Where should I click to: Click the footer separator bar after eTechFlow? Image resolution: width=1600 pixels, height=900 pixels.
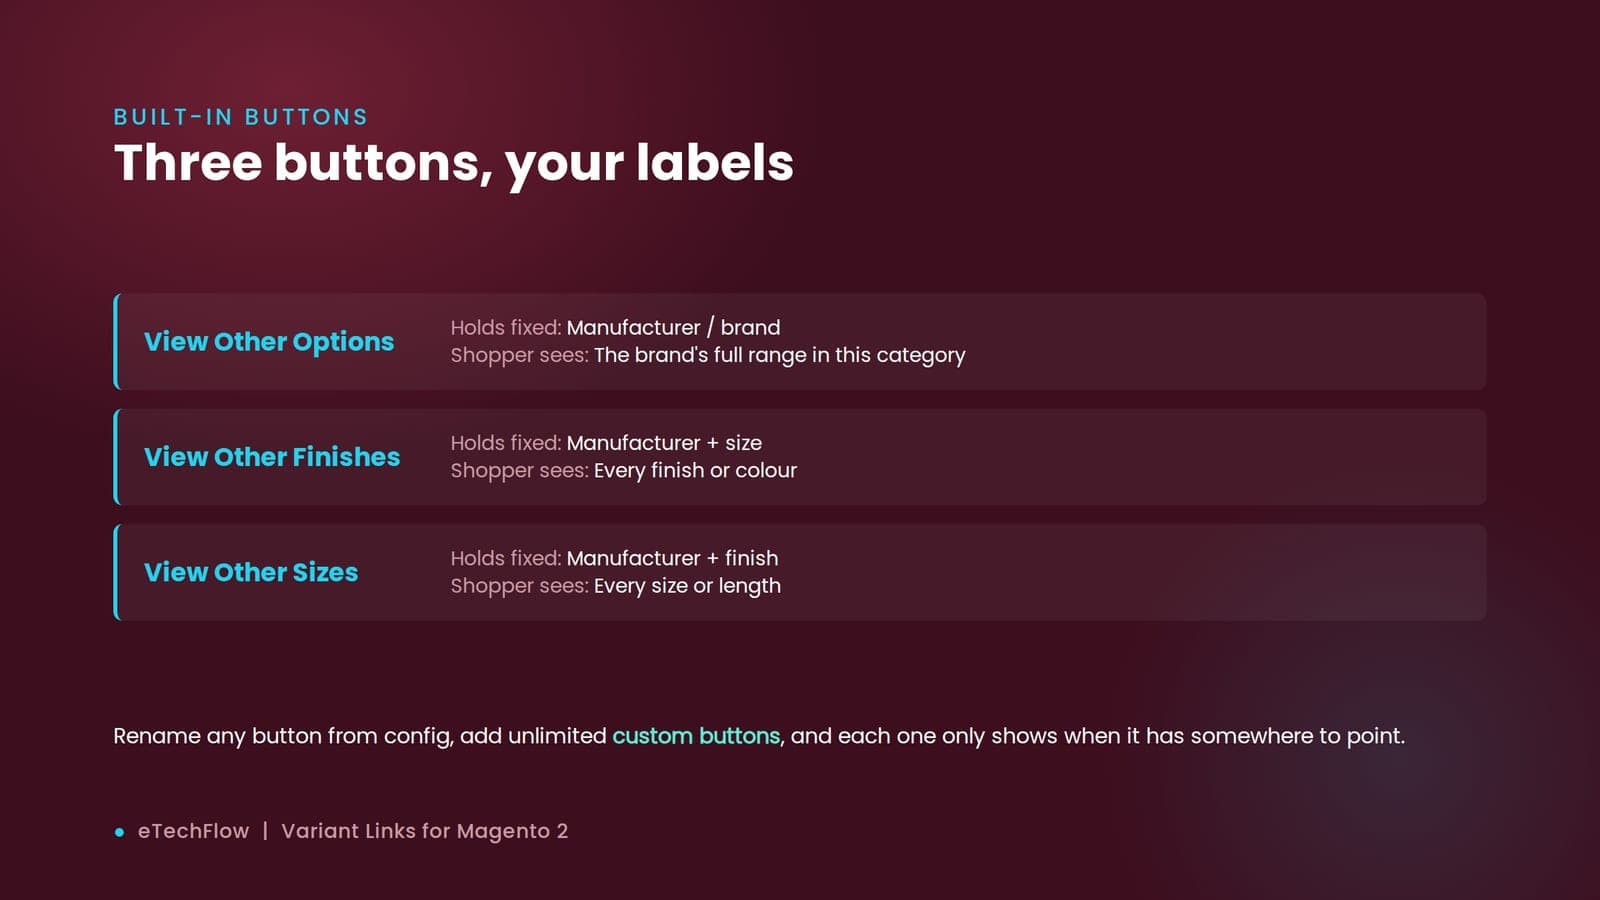pyautogui.click(x=265, y=831)
